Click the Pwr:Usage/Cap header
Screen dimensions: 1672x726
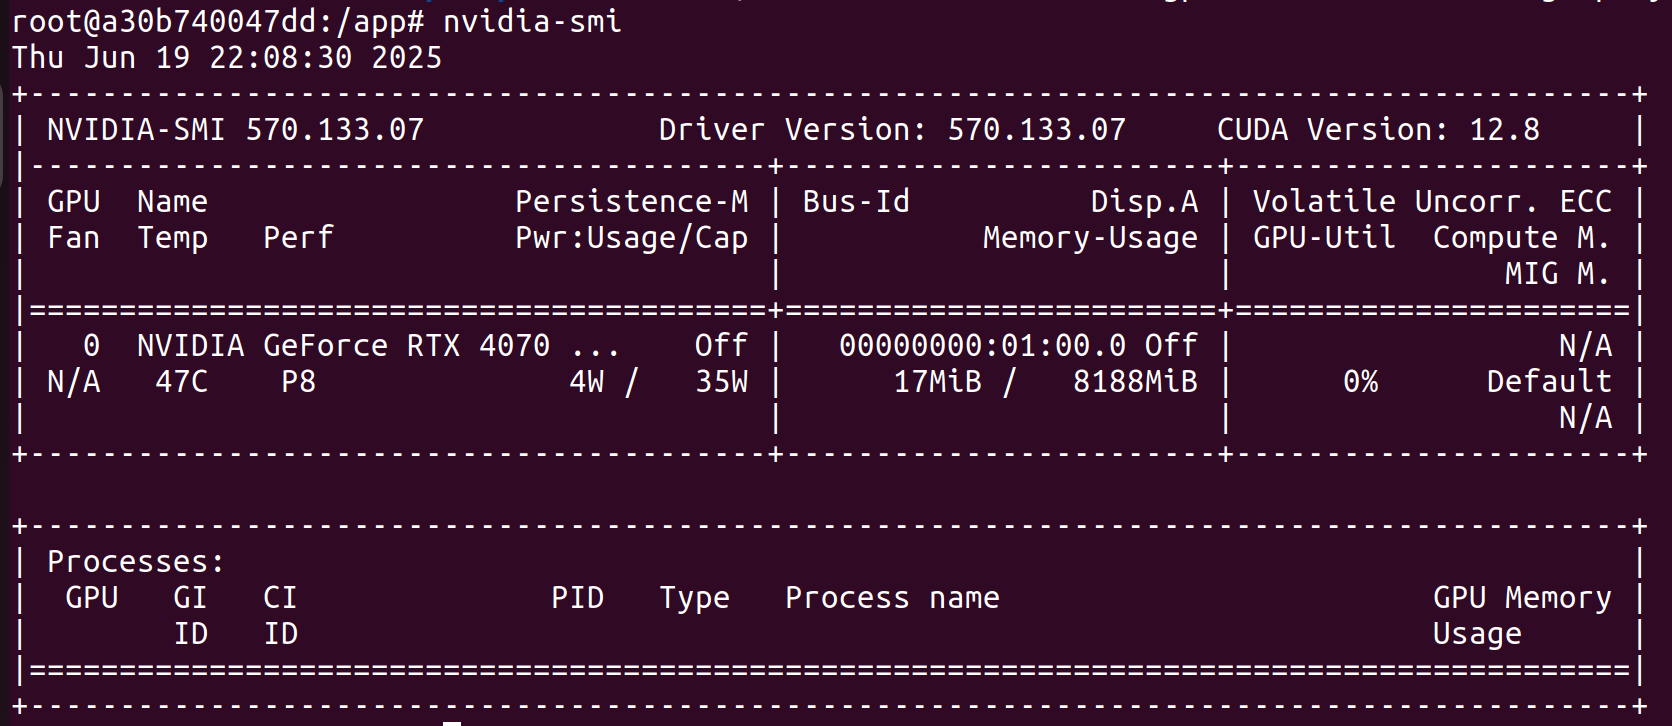click(632, 238)
